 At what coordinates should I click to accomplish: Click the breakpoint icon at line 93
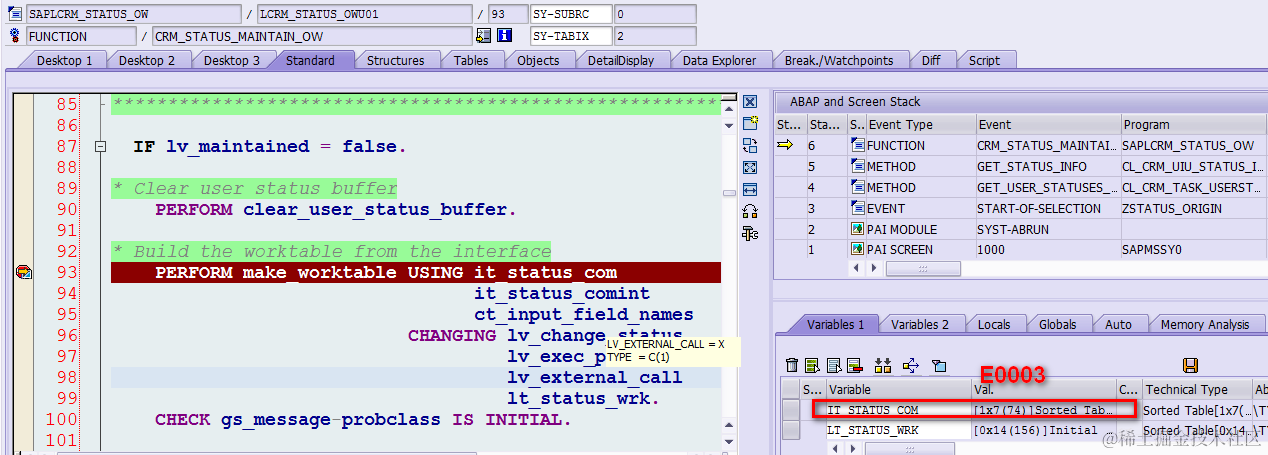[x=24, y=273]
